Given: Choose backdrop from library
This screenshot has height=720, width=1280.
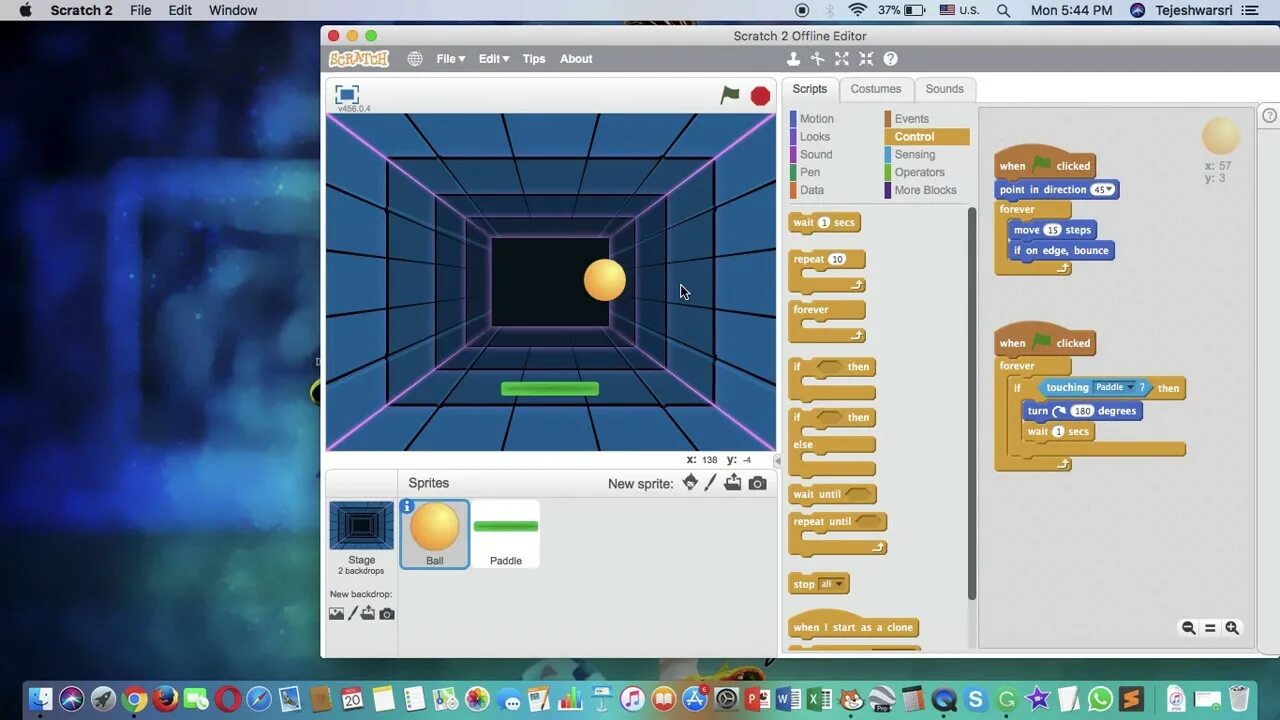Looking at the screenshot, I should pyautogui.click(x=336, y=613).
